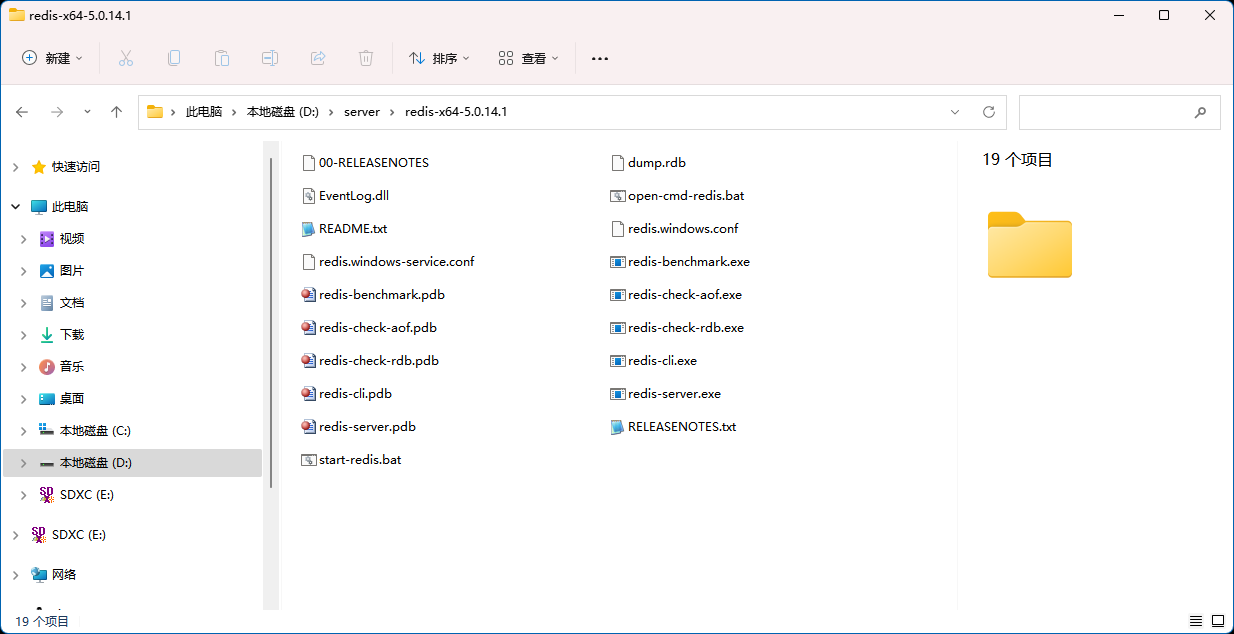This screenshot has height=634, width=1234.
Task: Select the redis-check-aof.pdb file icon
Action: (x=309, y=328)
